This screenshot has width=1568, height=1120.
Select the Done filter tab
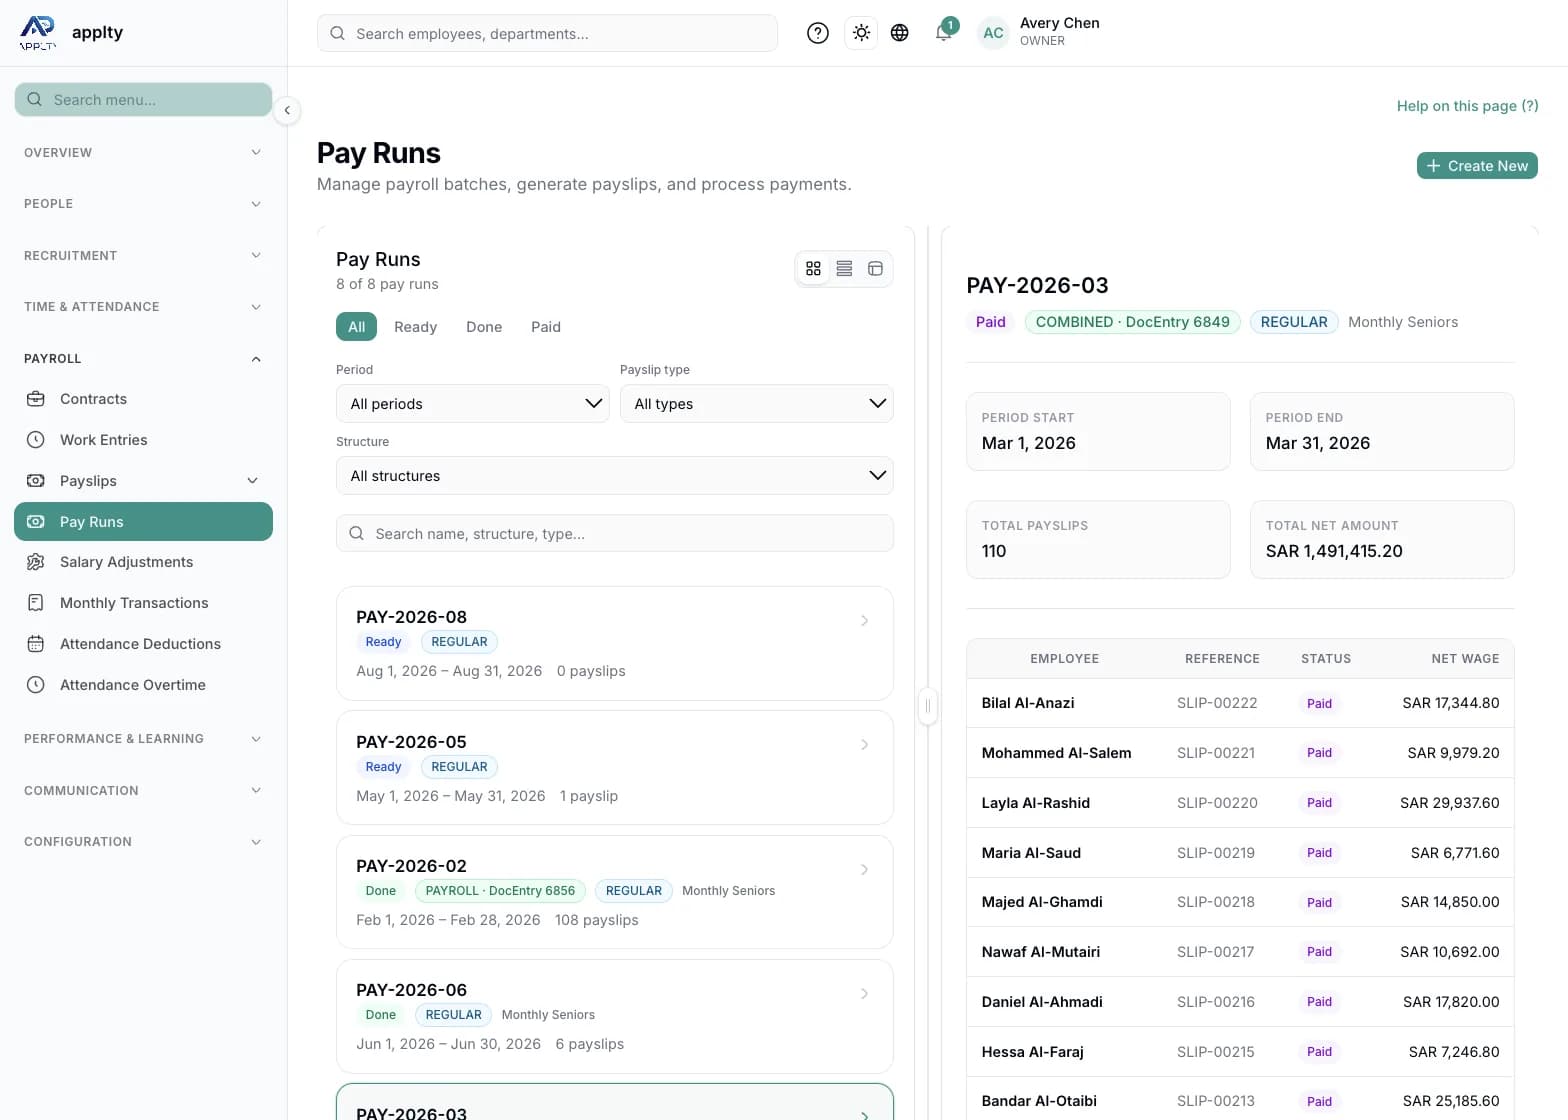click(x=484, y=327)
